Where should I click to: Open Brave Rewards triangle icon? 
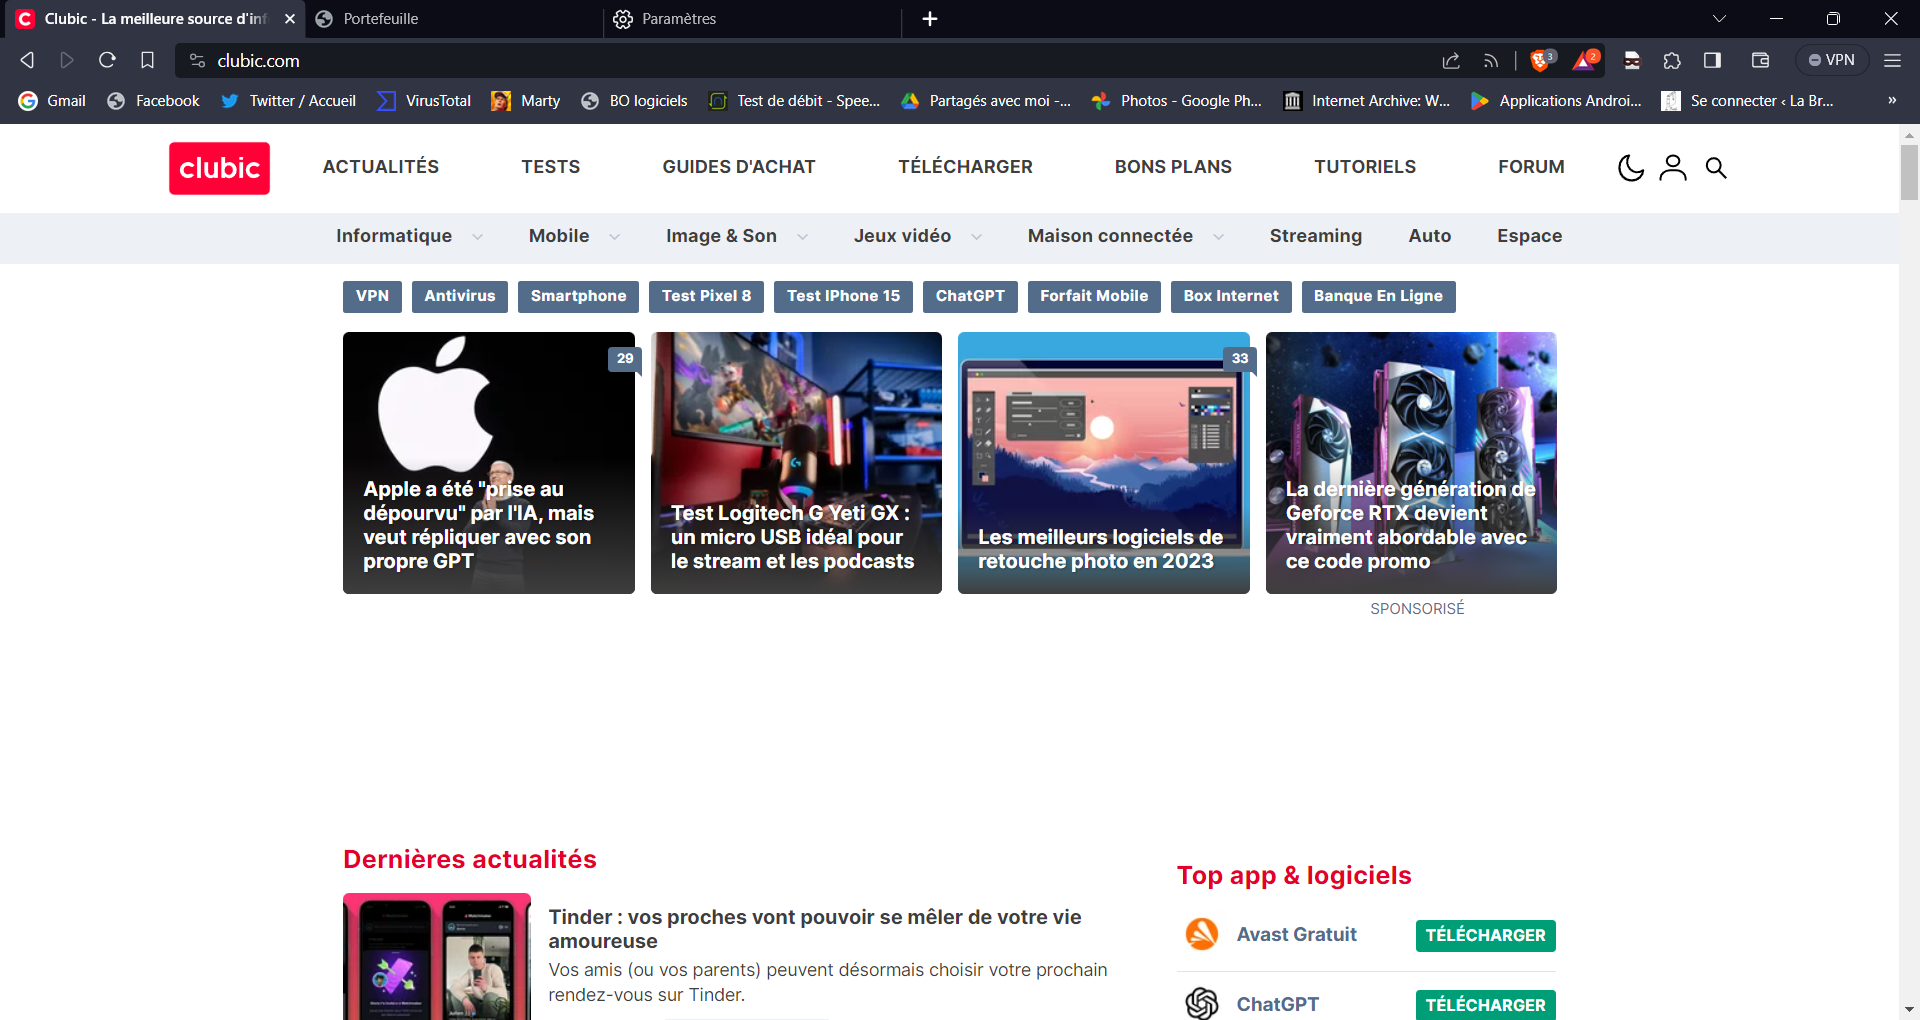1583,60
